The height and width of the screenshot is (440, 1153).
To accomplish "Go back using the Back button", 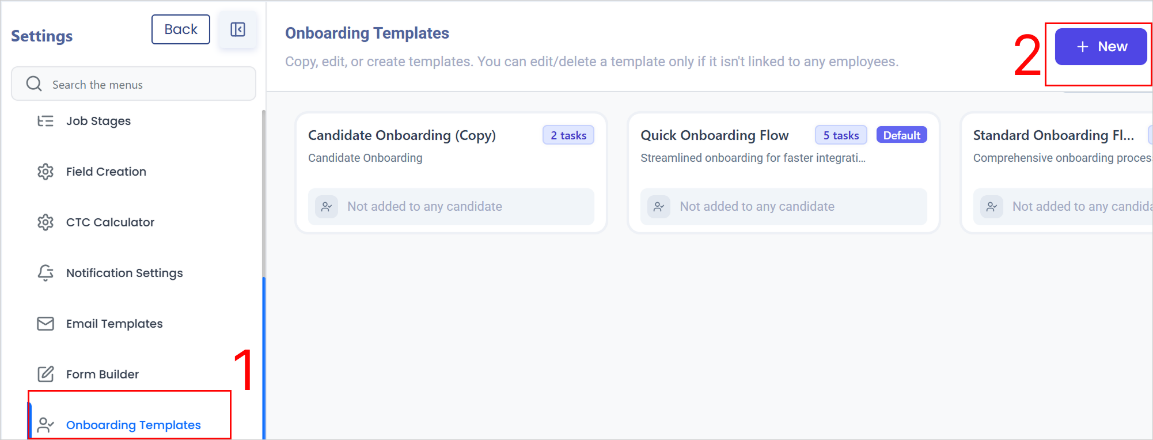I will (181, 29).
